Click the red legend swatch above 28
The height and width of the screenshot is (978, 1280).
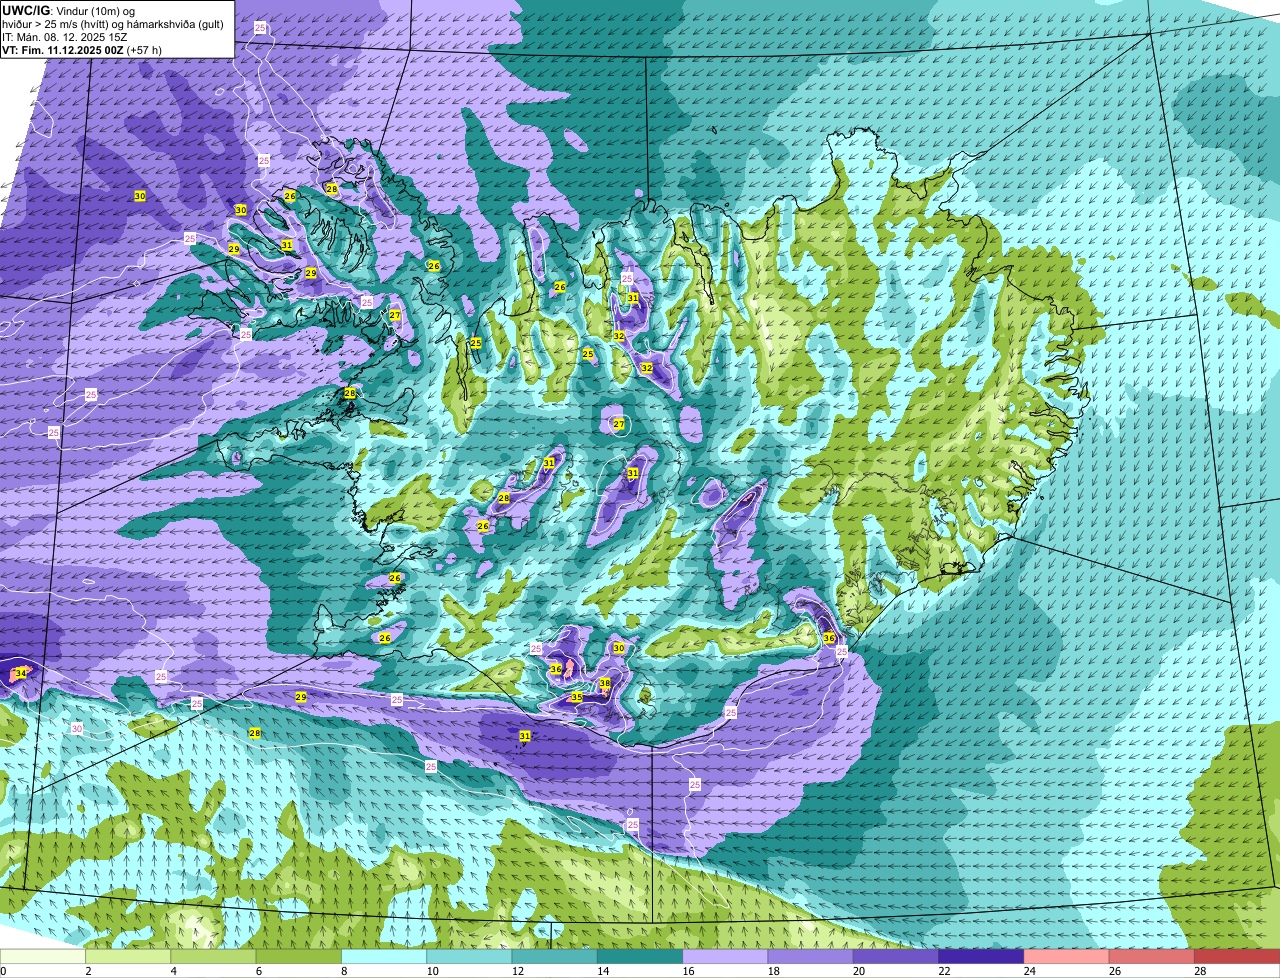pyautogui.click(x=1236, y=956)
